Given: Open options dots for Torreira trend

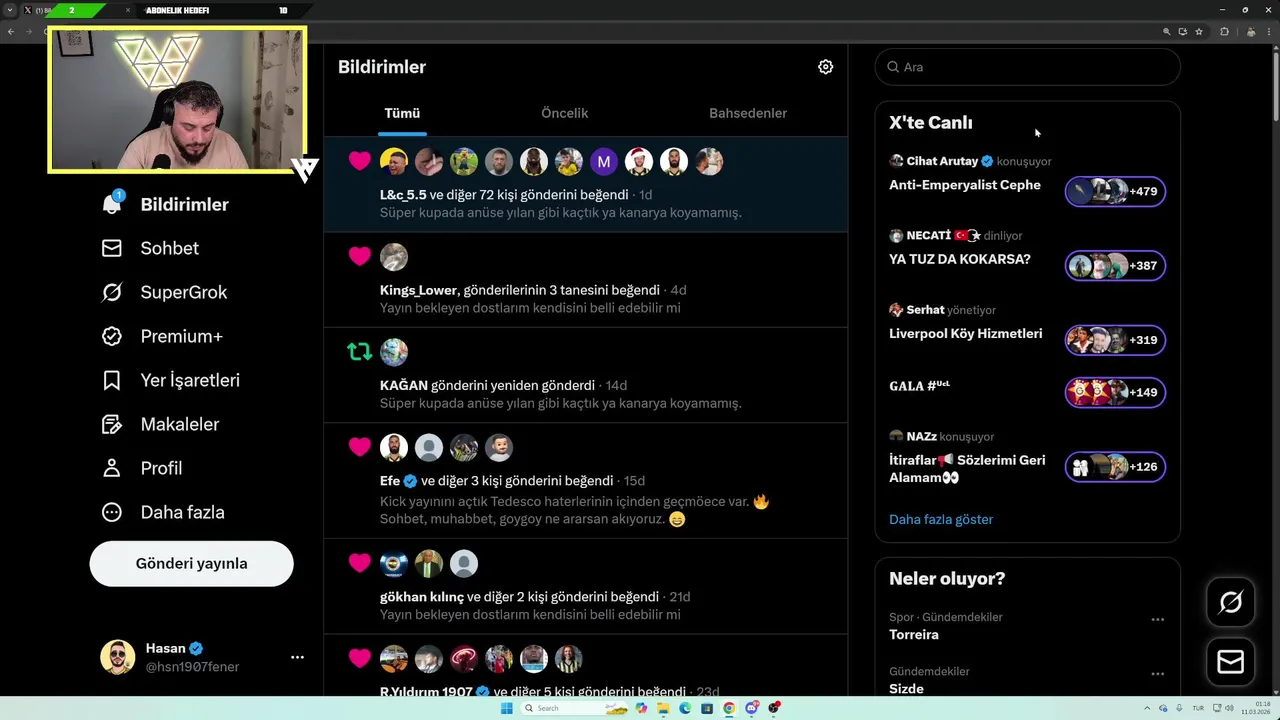Looking at the screenshot, I should pyautogui.click(x=1157, y=620).
